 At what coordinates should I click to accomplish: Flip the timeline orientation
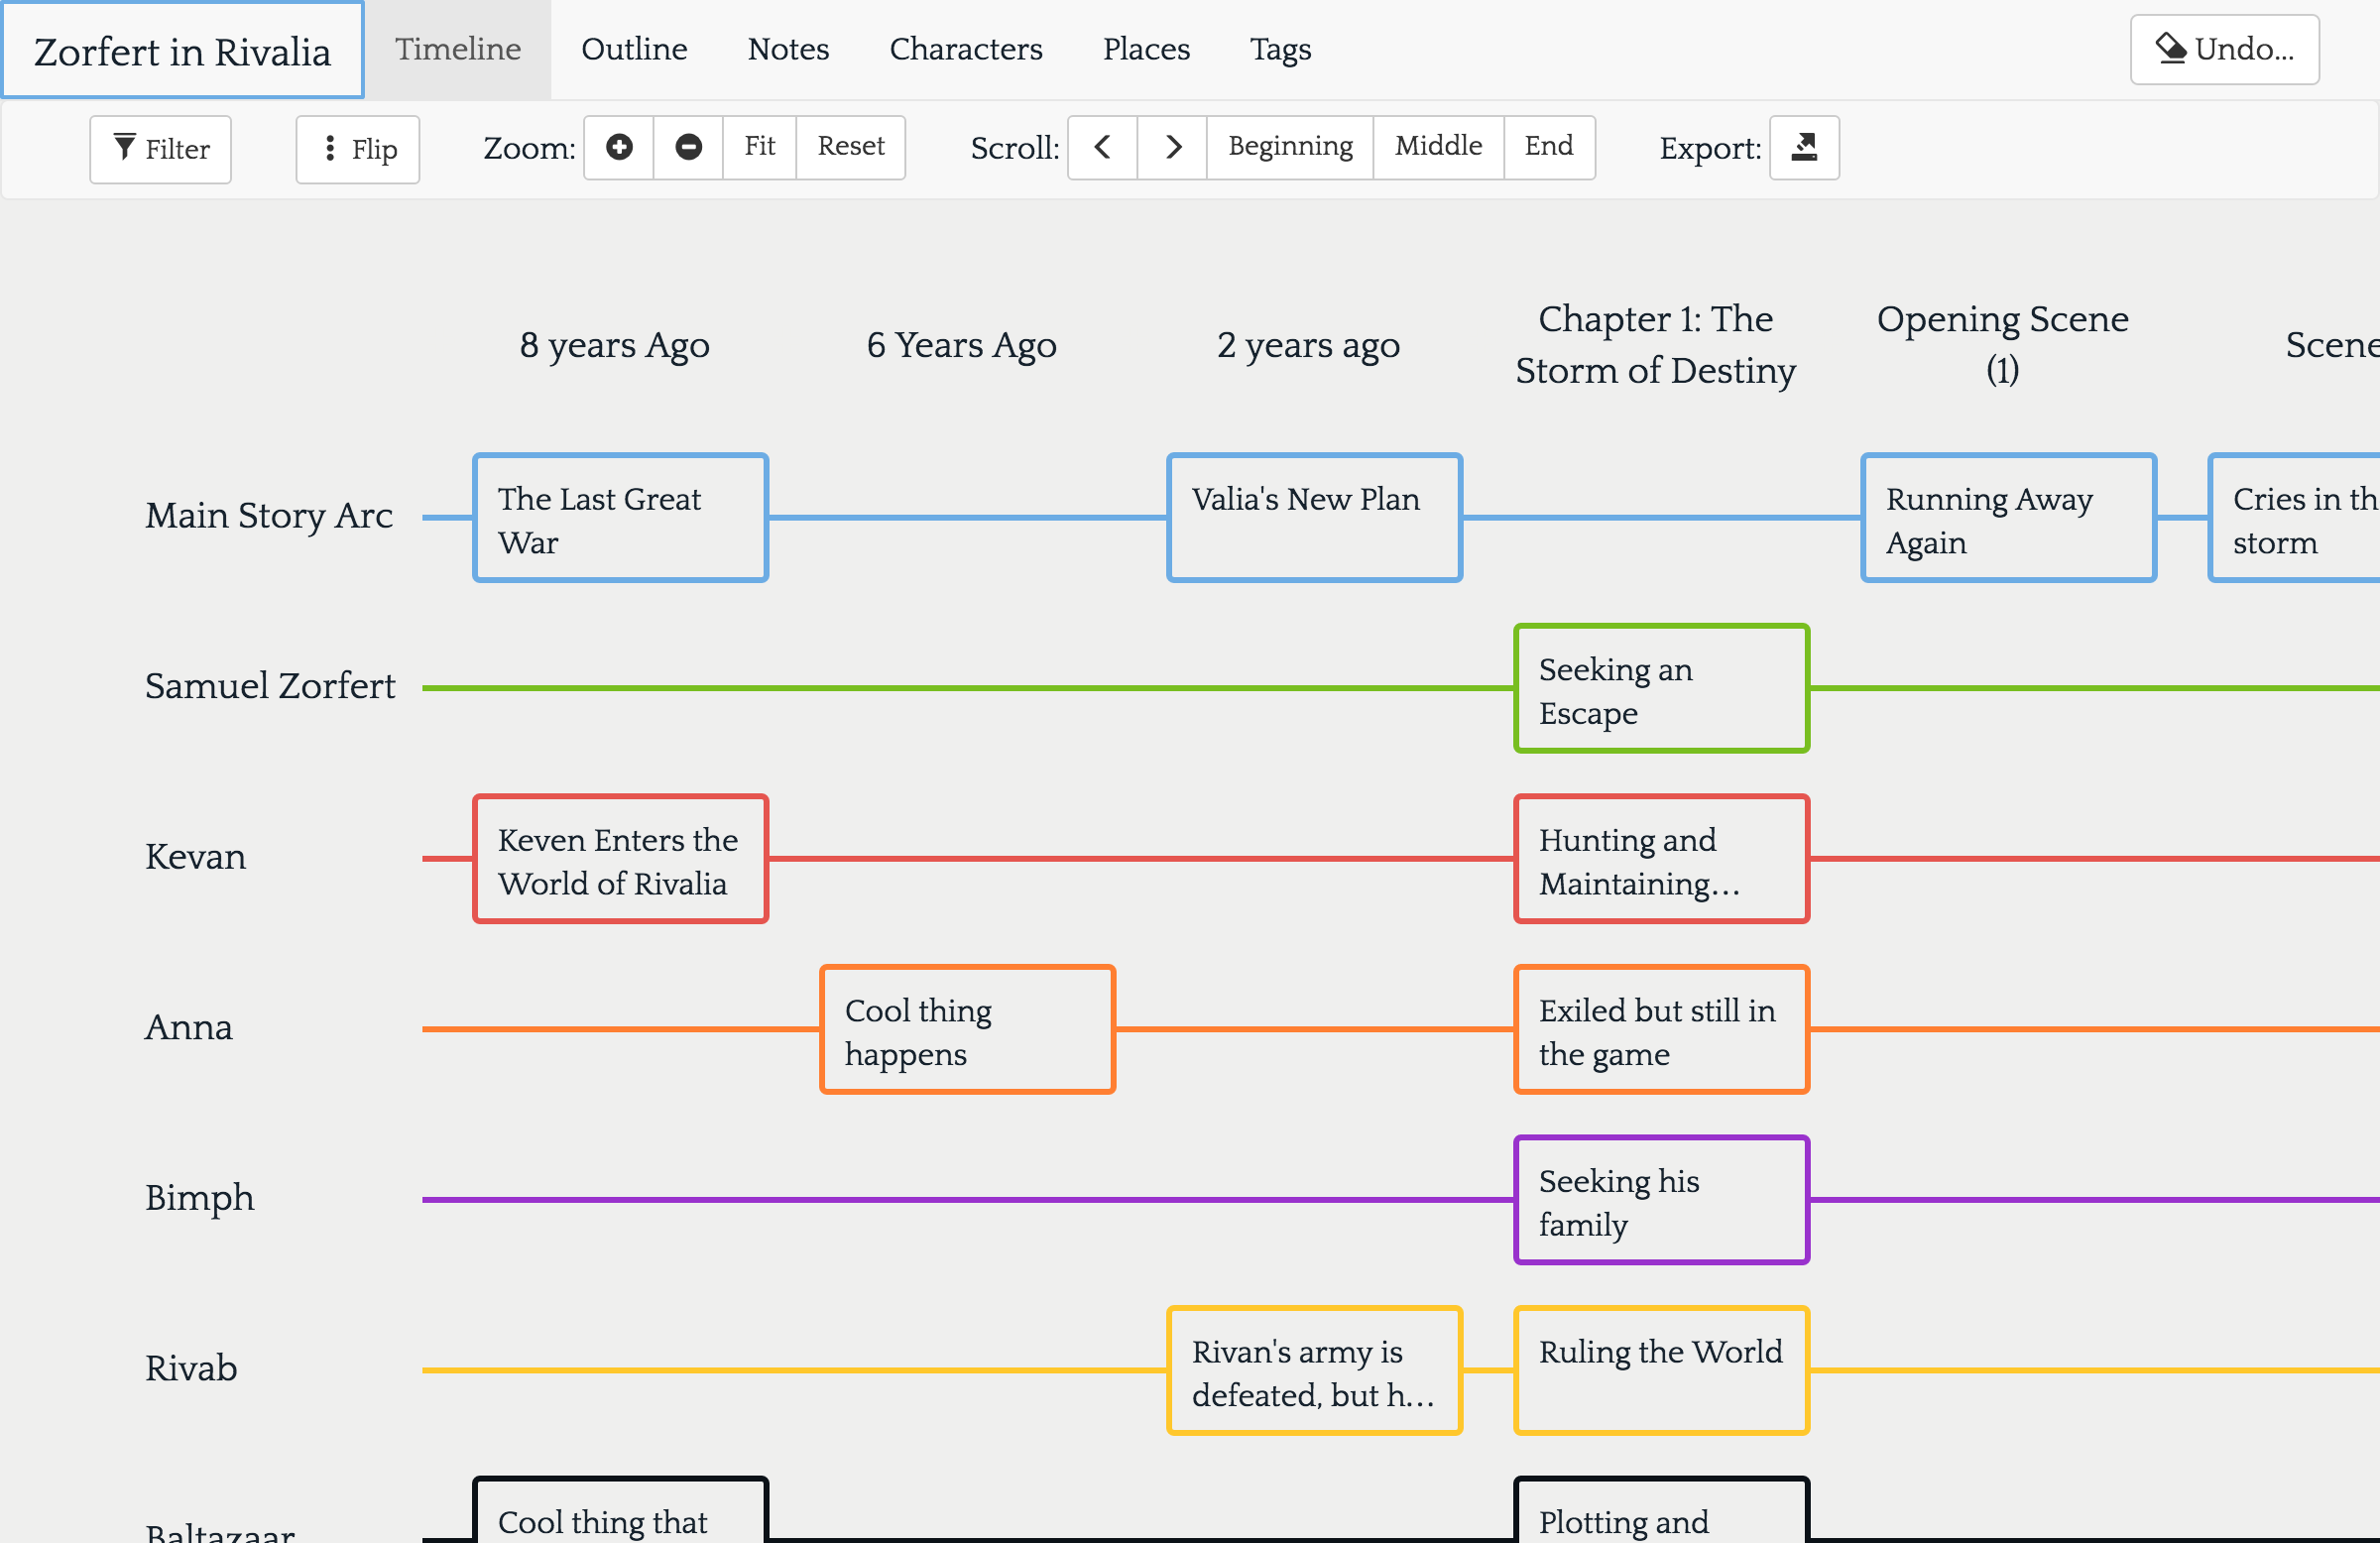point(358,149)
